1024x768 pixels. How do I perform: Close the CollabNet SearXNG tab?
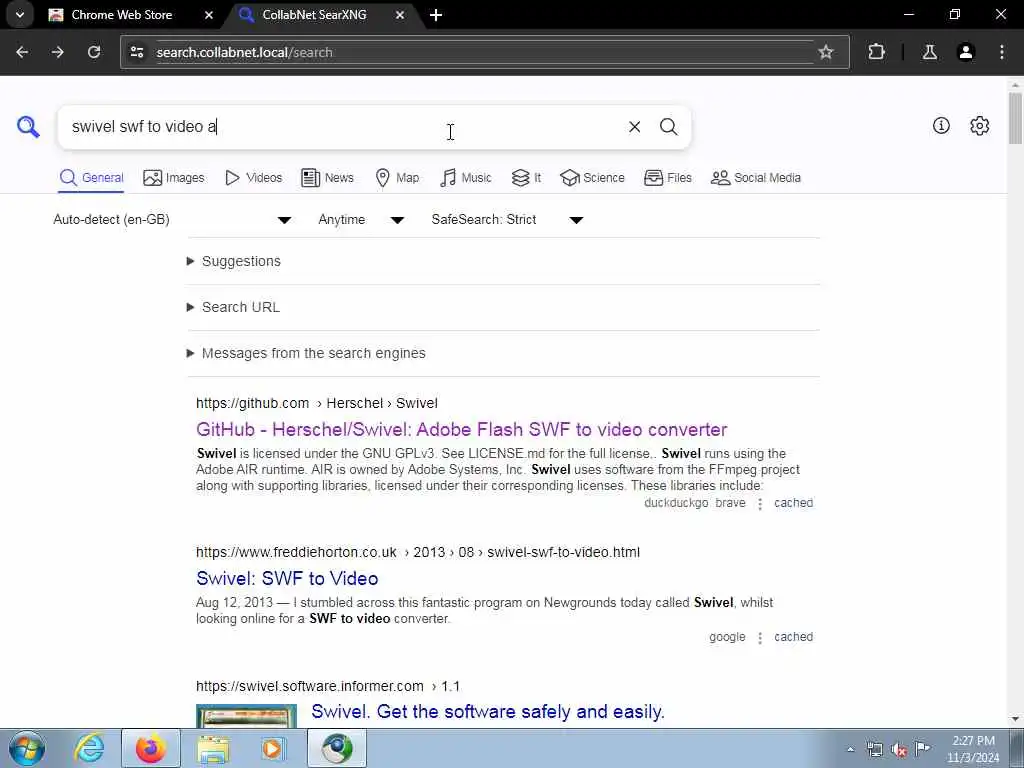(x=400, y=15)
